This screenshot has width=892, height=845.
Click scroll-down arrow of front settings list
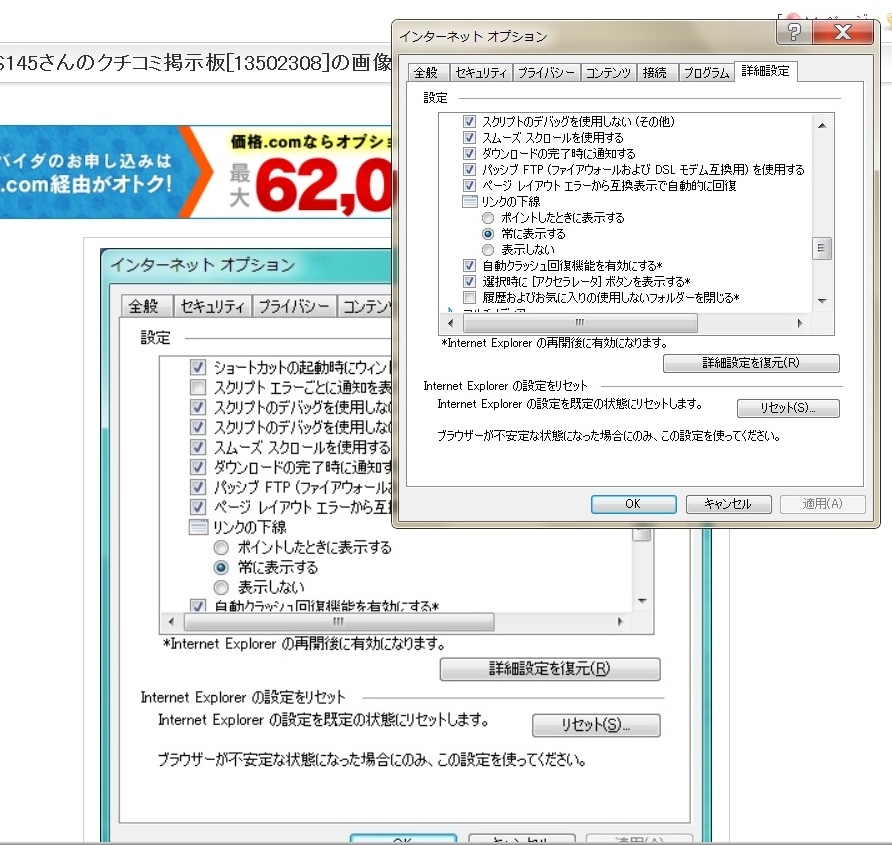(x=822, y=300)
